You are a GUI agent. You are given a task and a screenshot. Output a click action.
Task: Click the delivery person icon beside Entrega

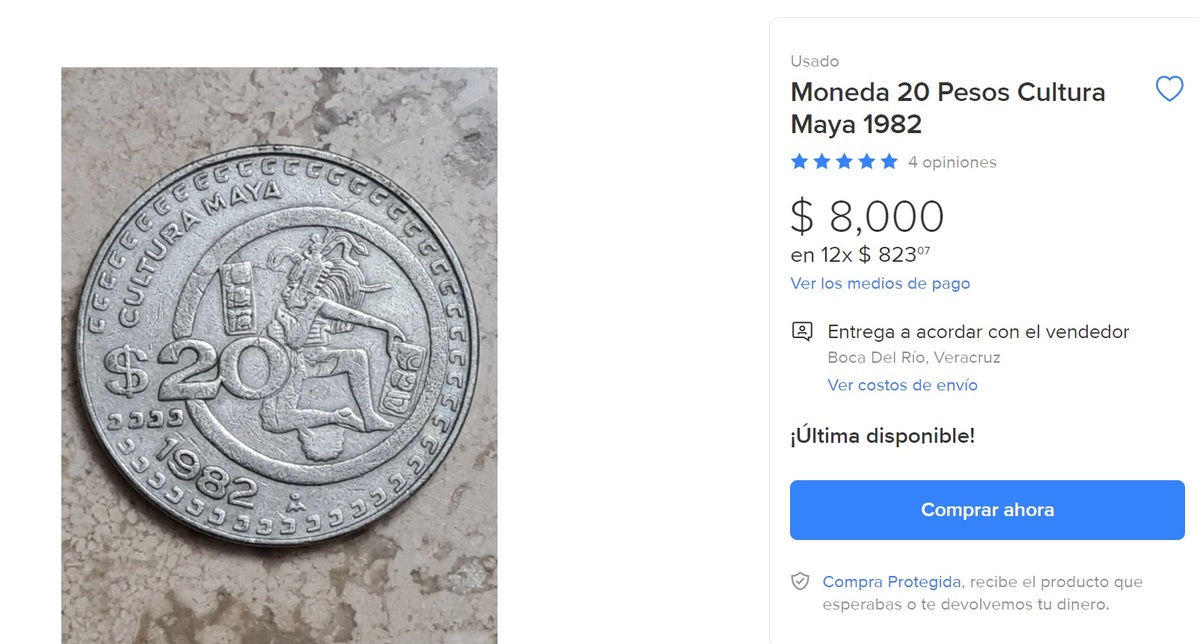pyautogui.click(x=801, y=332)
